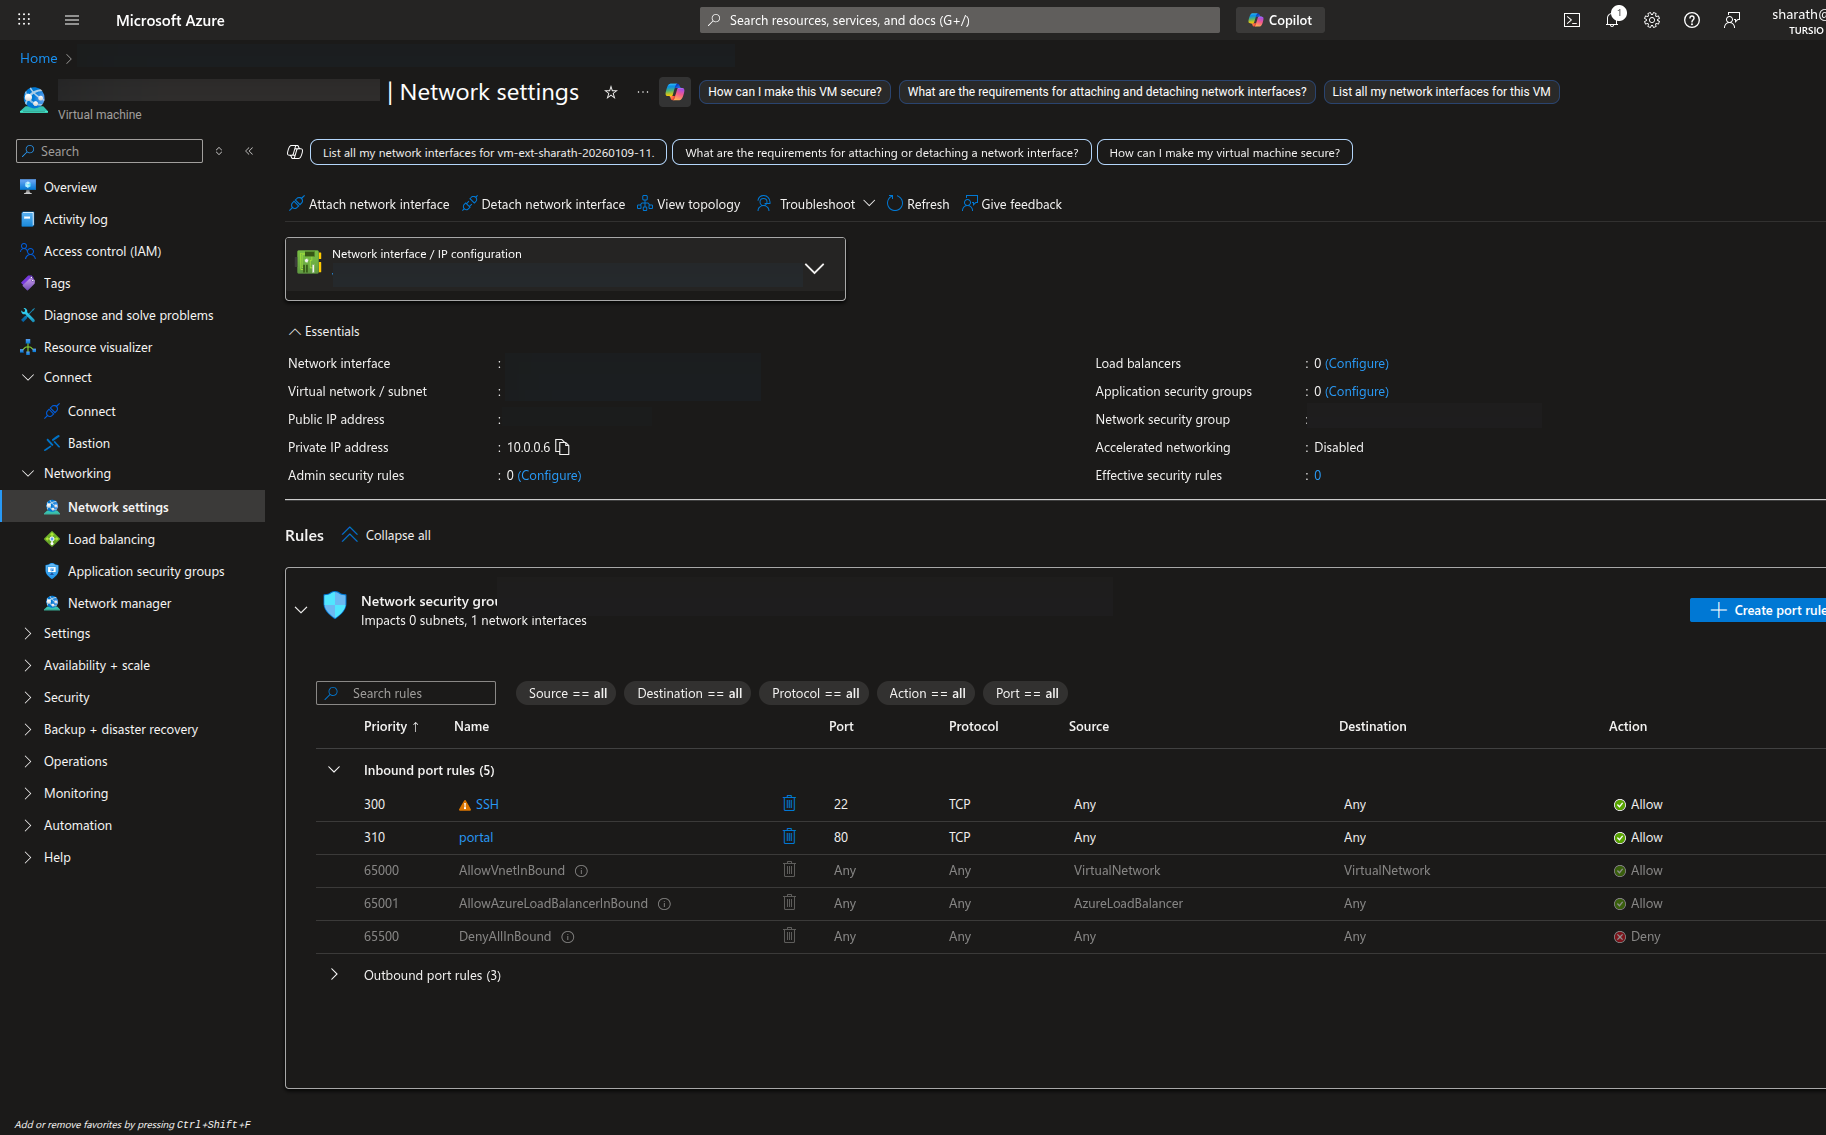
Task: Open the portal inbound rule link
Action: [x=476, y=837]
